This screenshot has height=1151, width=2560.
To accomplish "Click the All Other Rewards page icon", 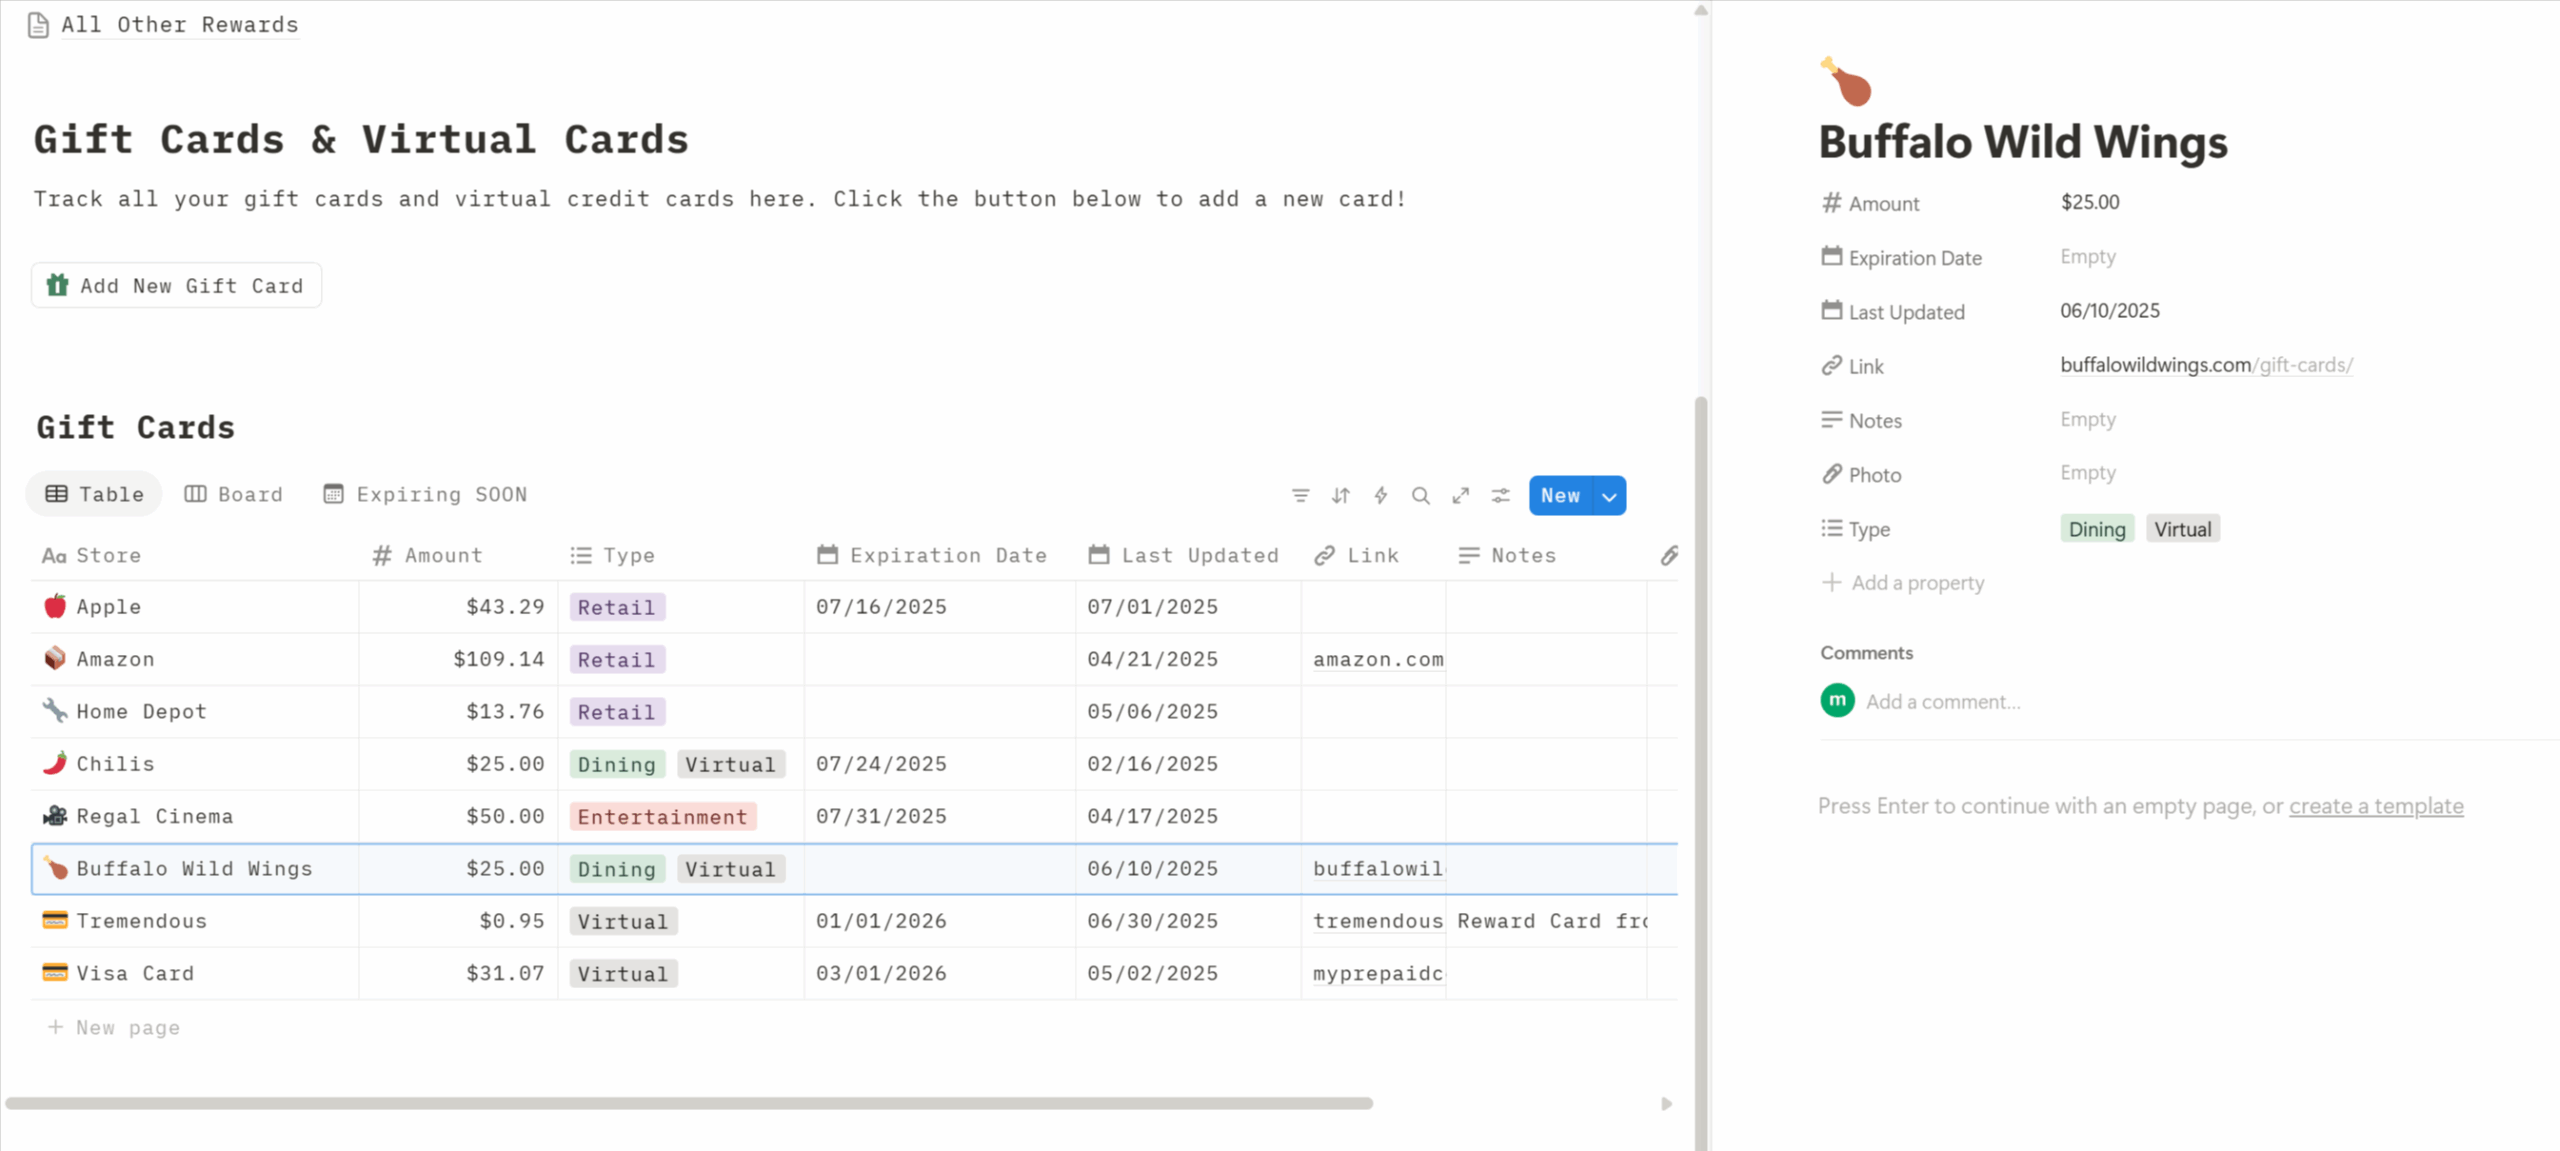I will click(x=38, y=24).
